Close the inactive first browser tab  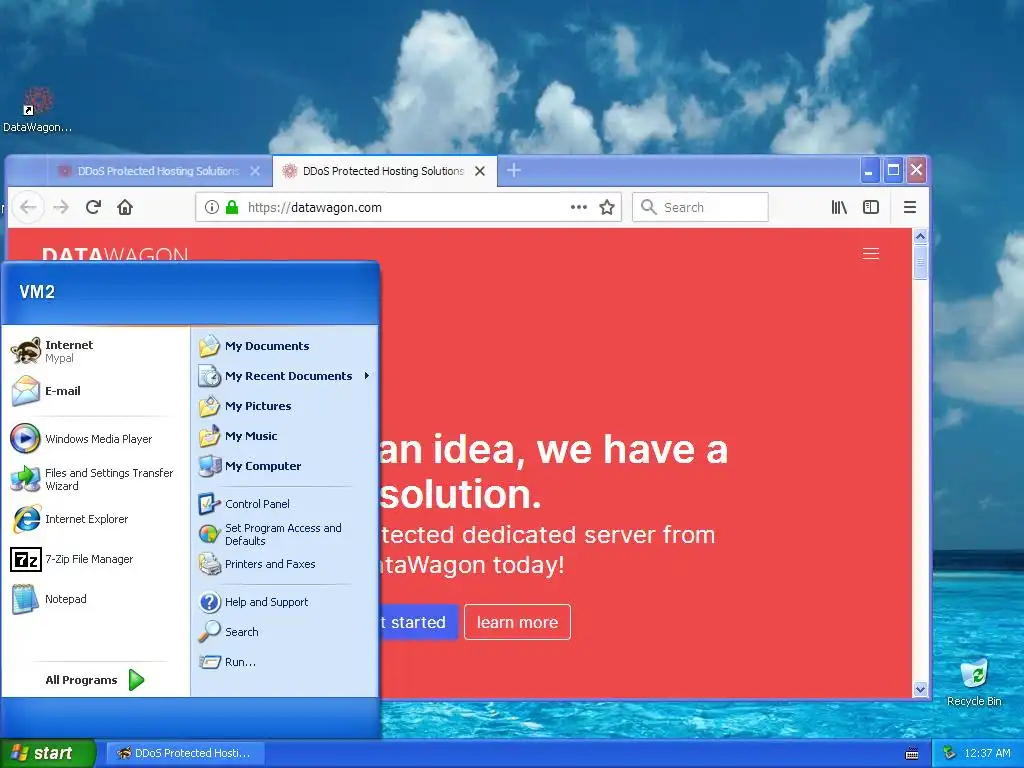pyautogui.click(x=255, y=171)
